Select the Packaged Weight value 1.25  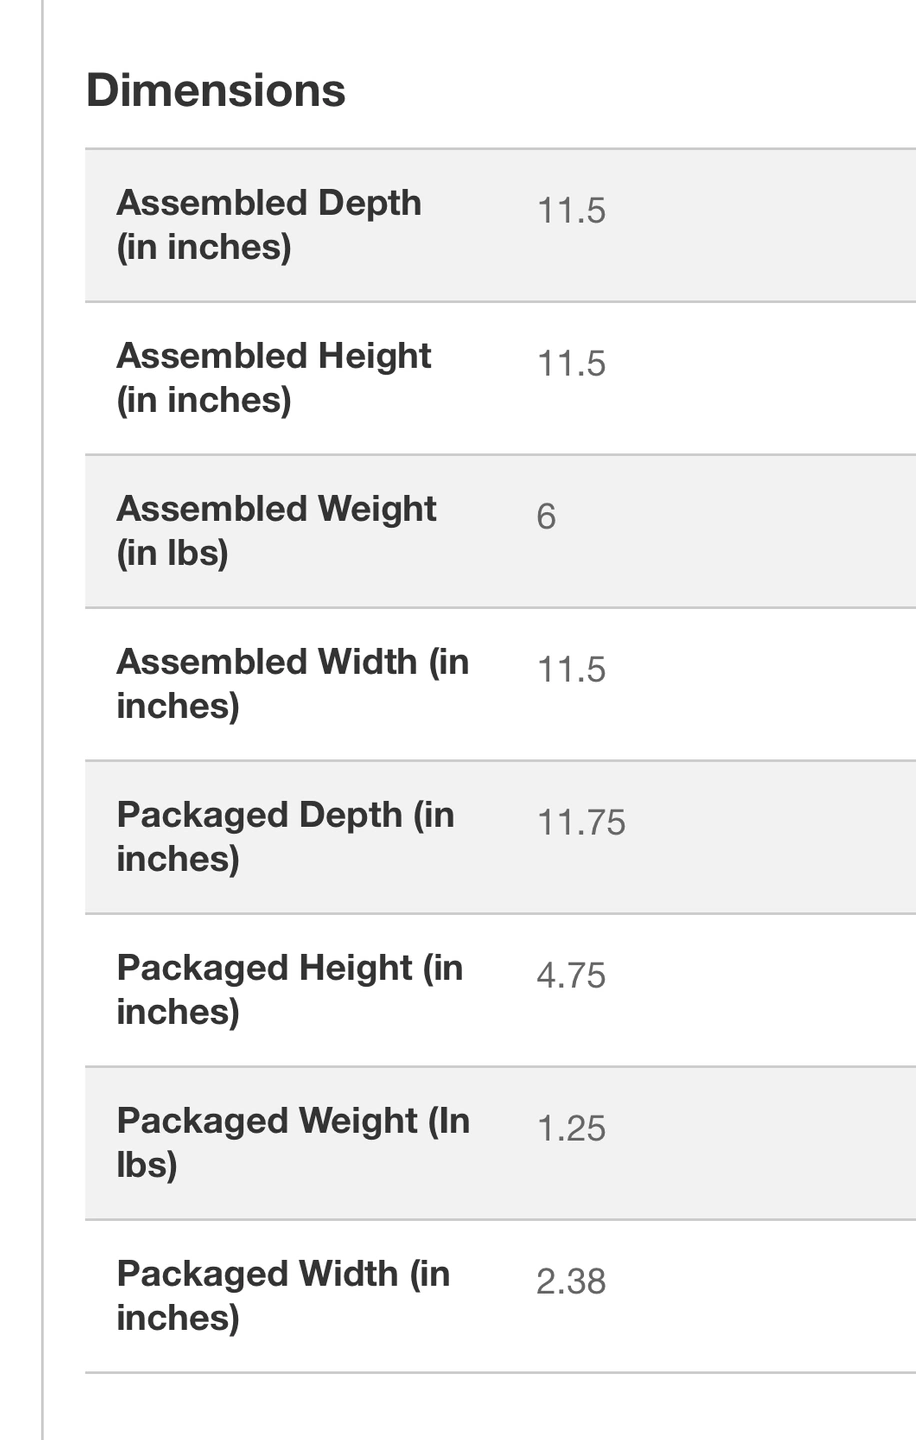(x=571, y=1128)
